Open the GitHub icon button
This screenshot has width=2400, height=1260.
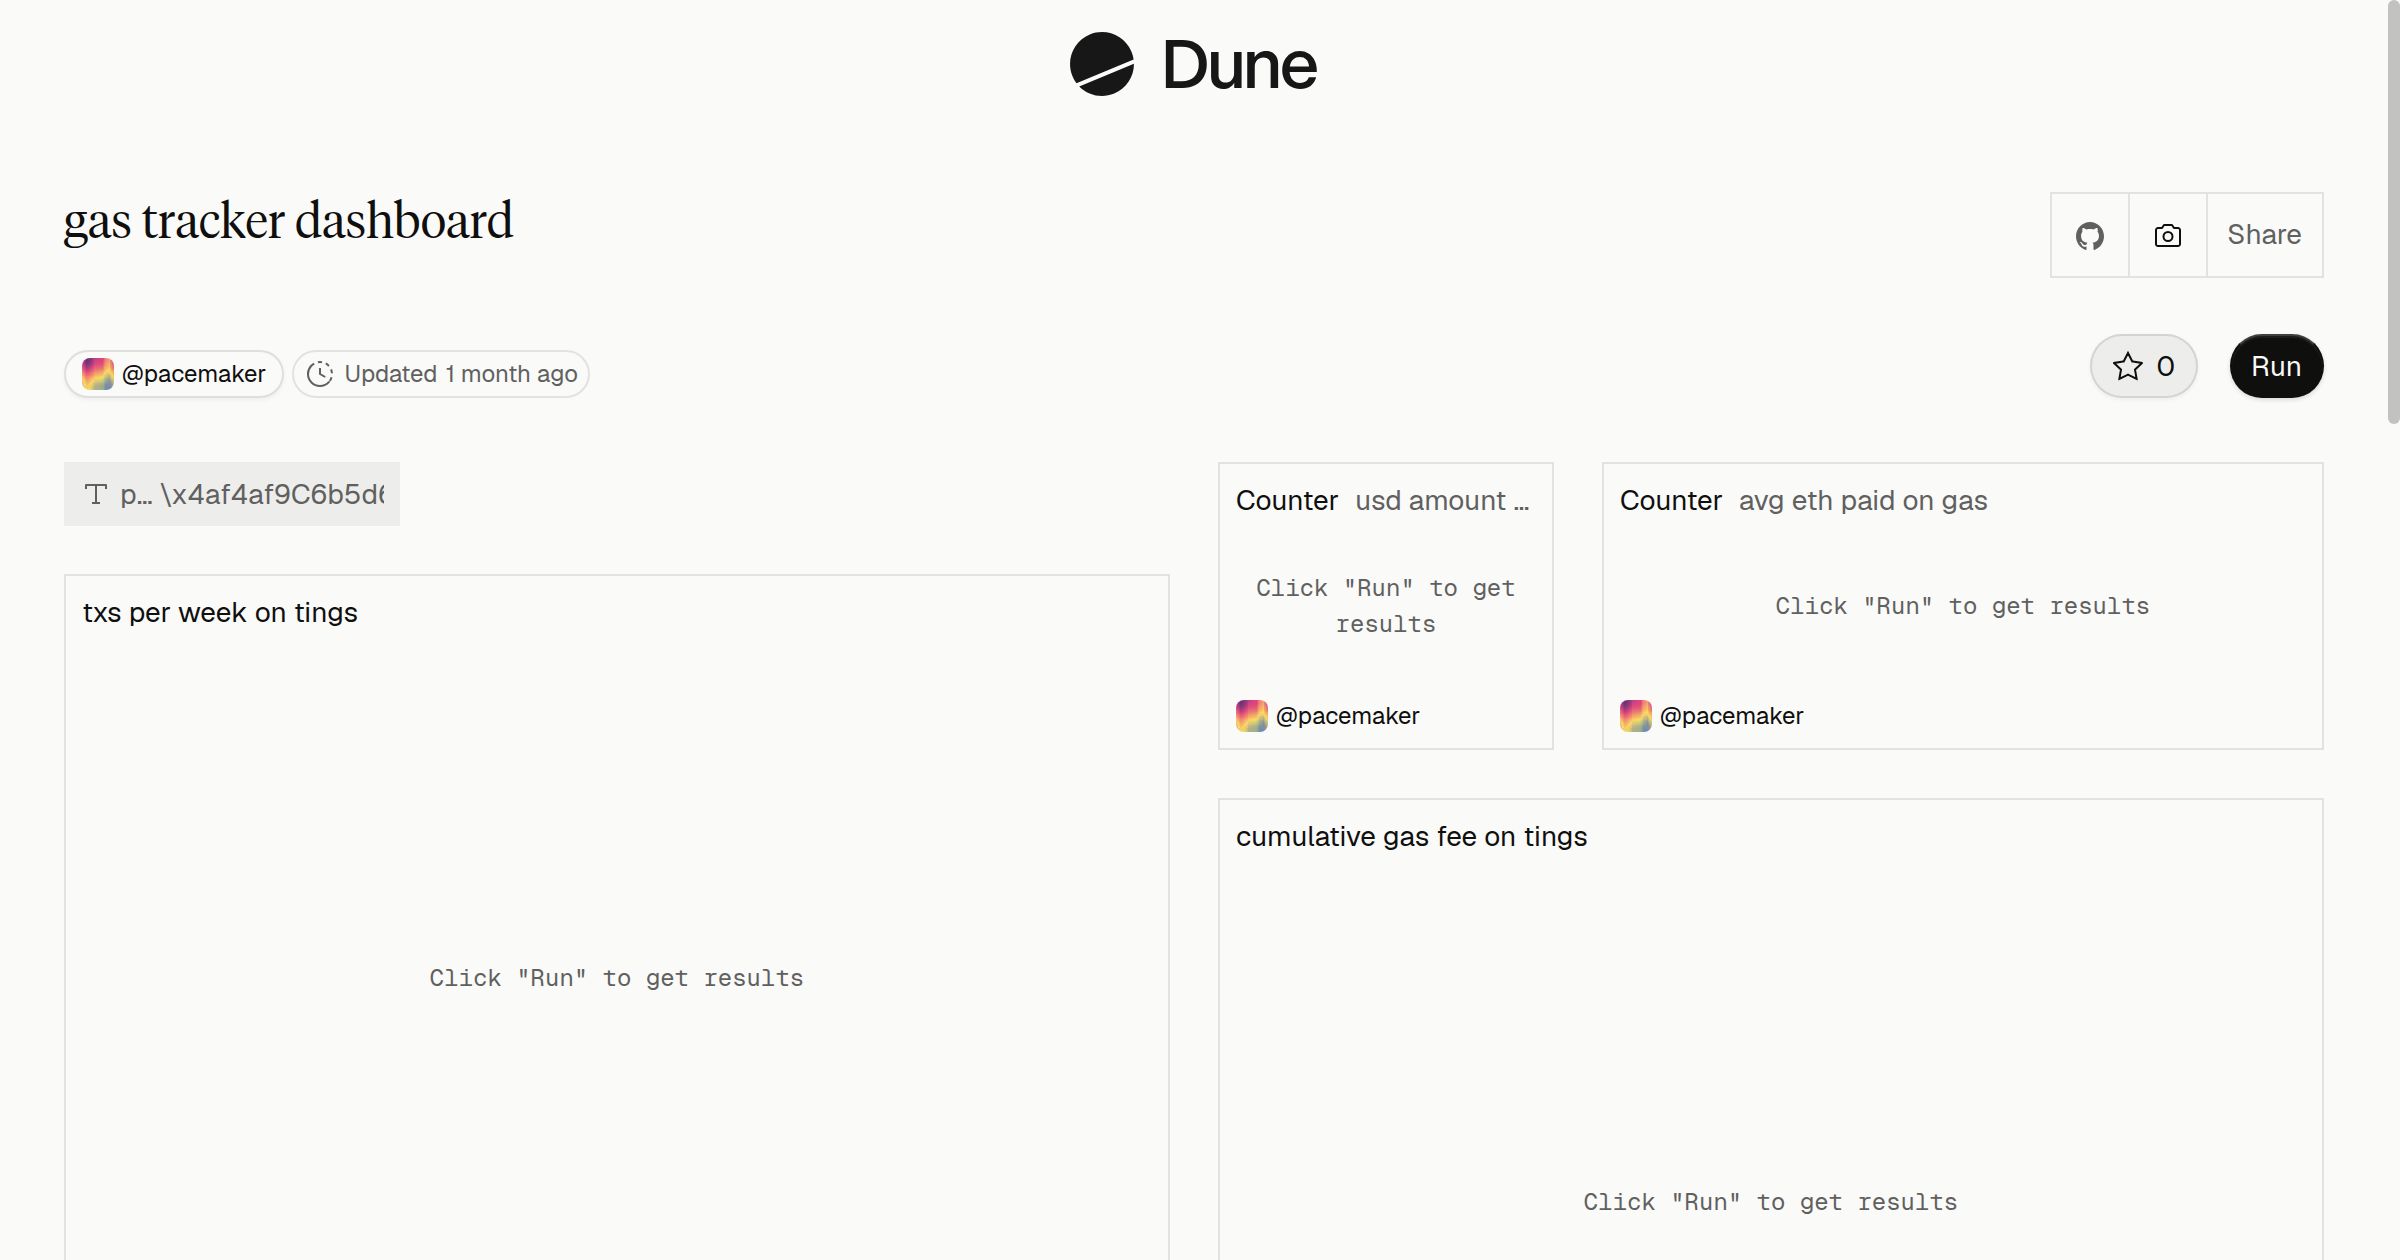(2089, 235)
